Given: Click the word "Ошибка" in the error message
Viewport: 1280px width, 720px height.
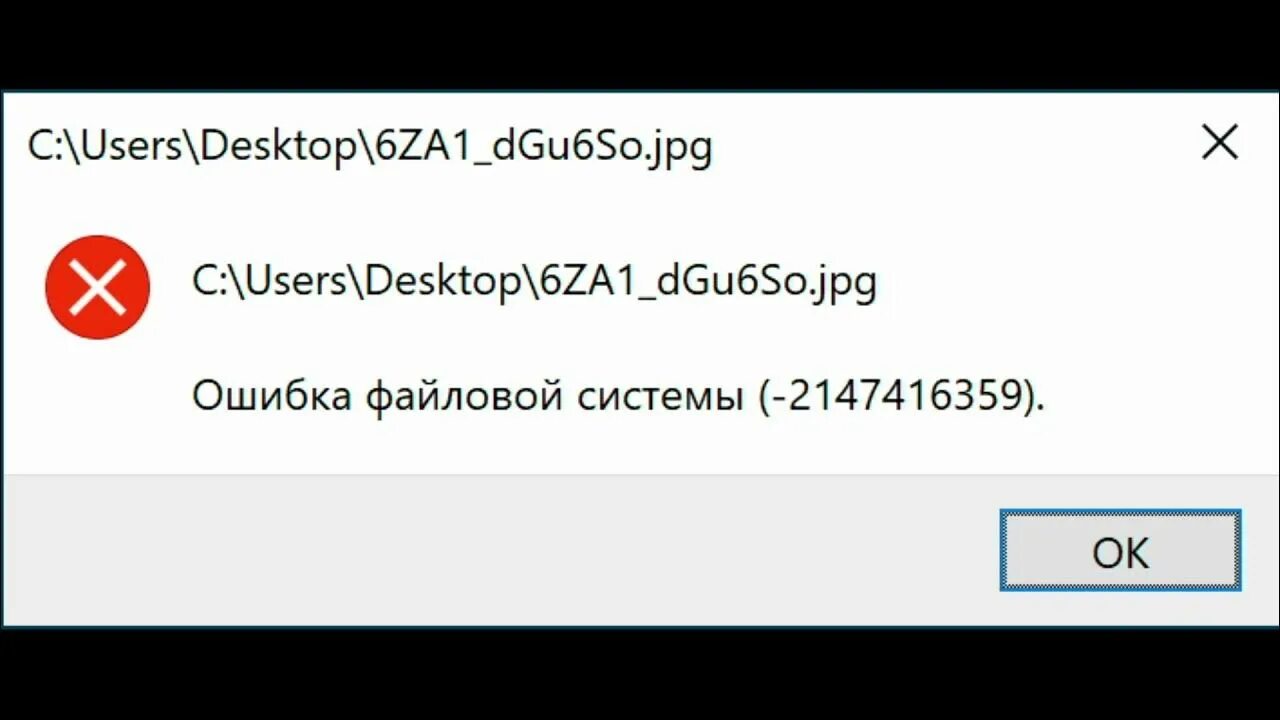Looking at the screenshot, I should [x=271, y=397].
